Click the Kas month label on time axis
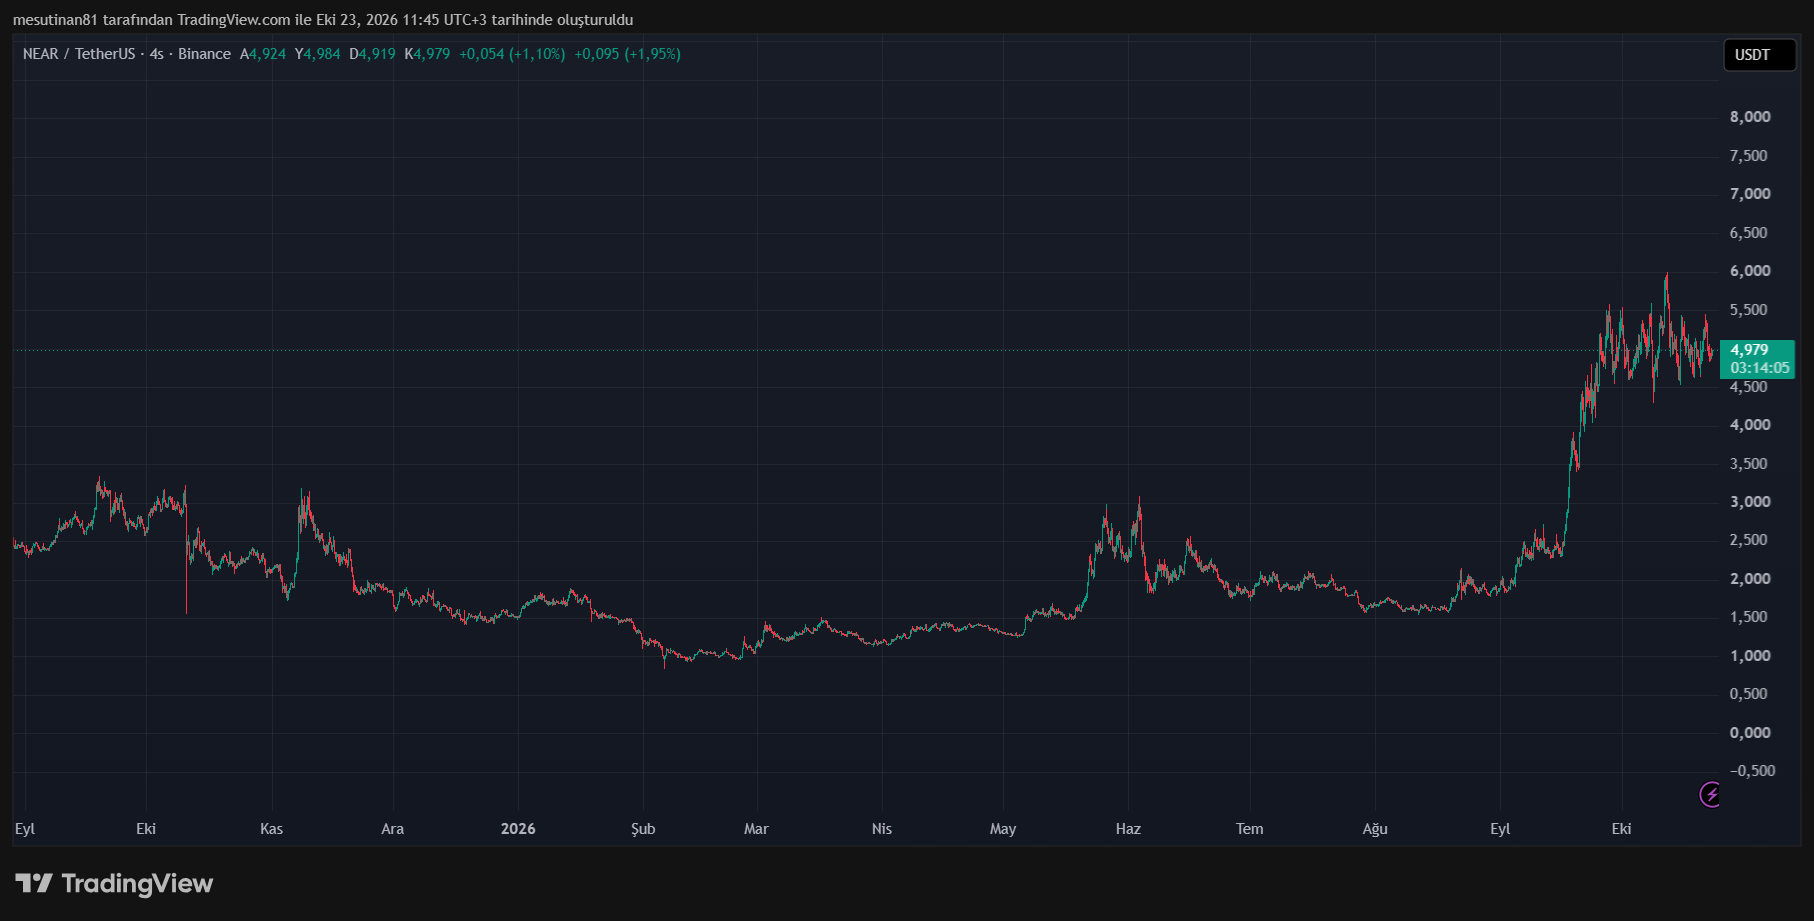Screen dimensions: 1814x921 pyautogui.click(x=271, y=829)
